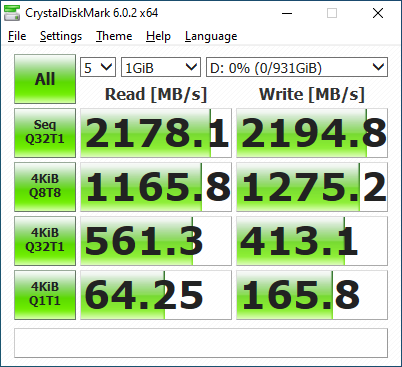The image size is (402, 367).
Task: Open the Language menu
Action: click(211, 36)
